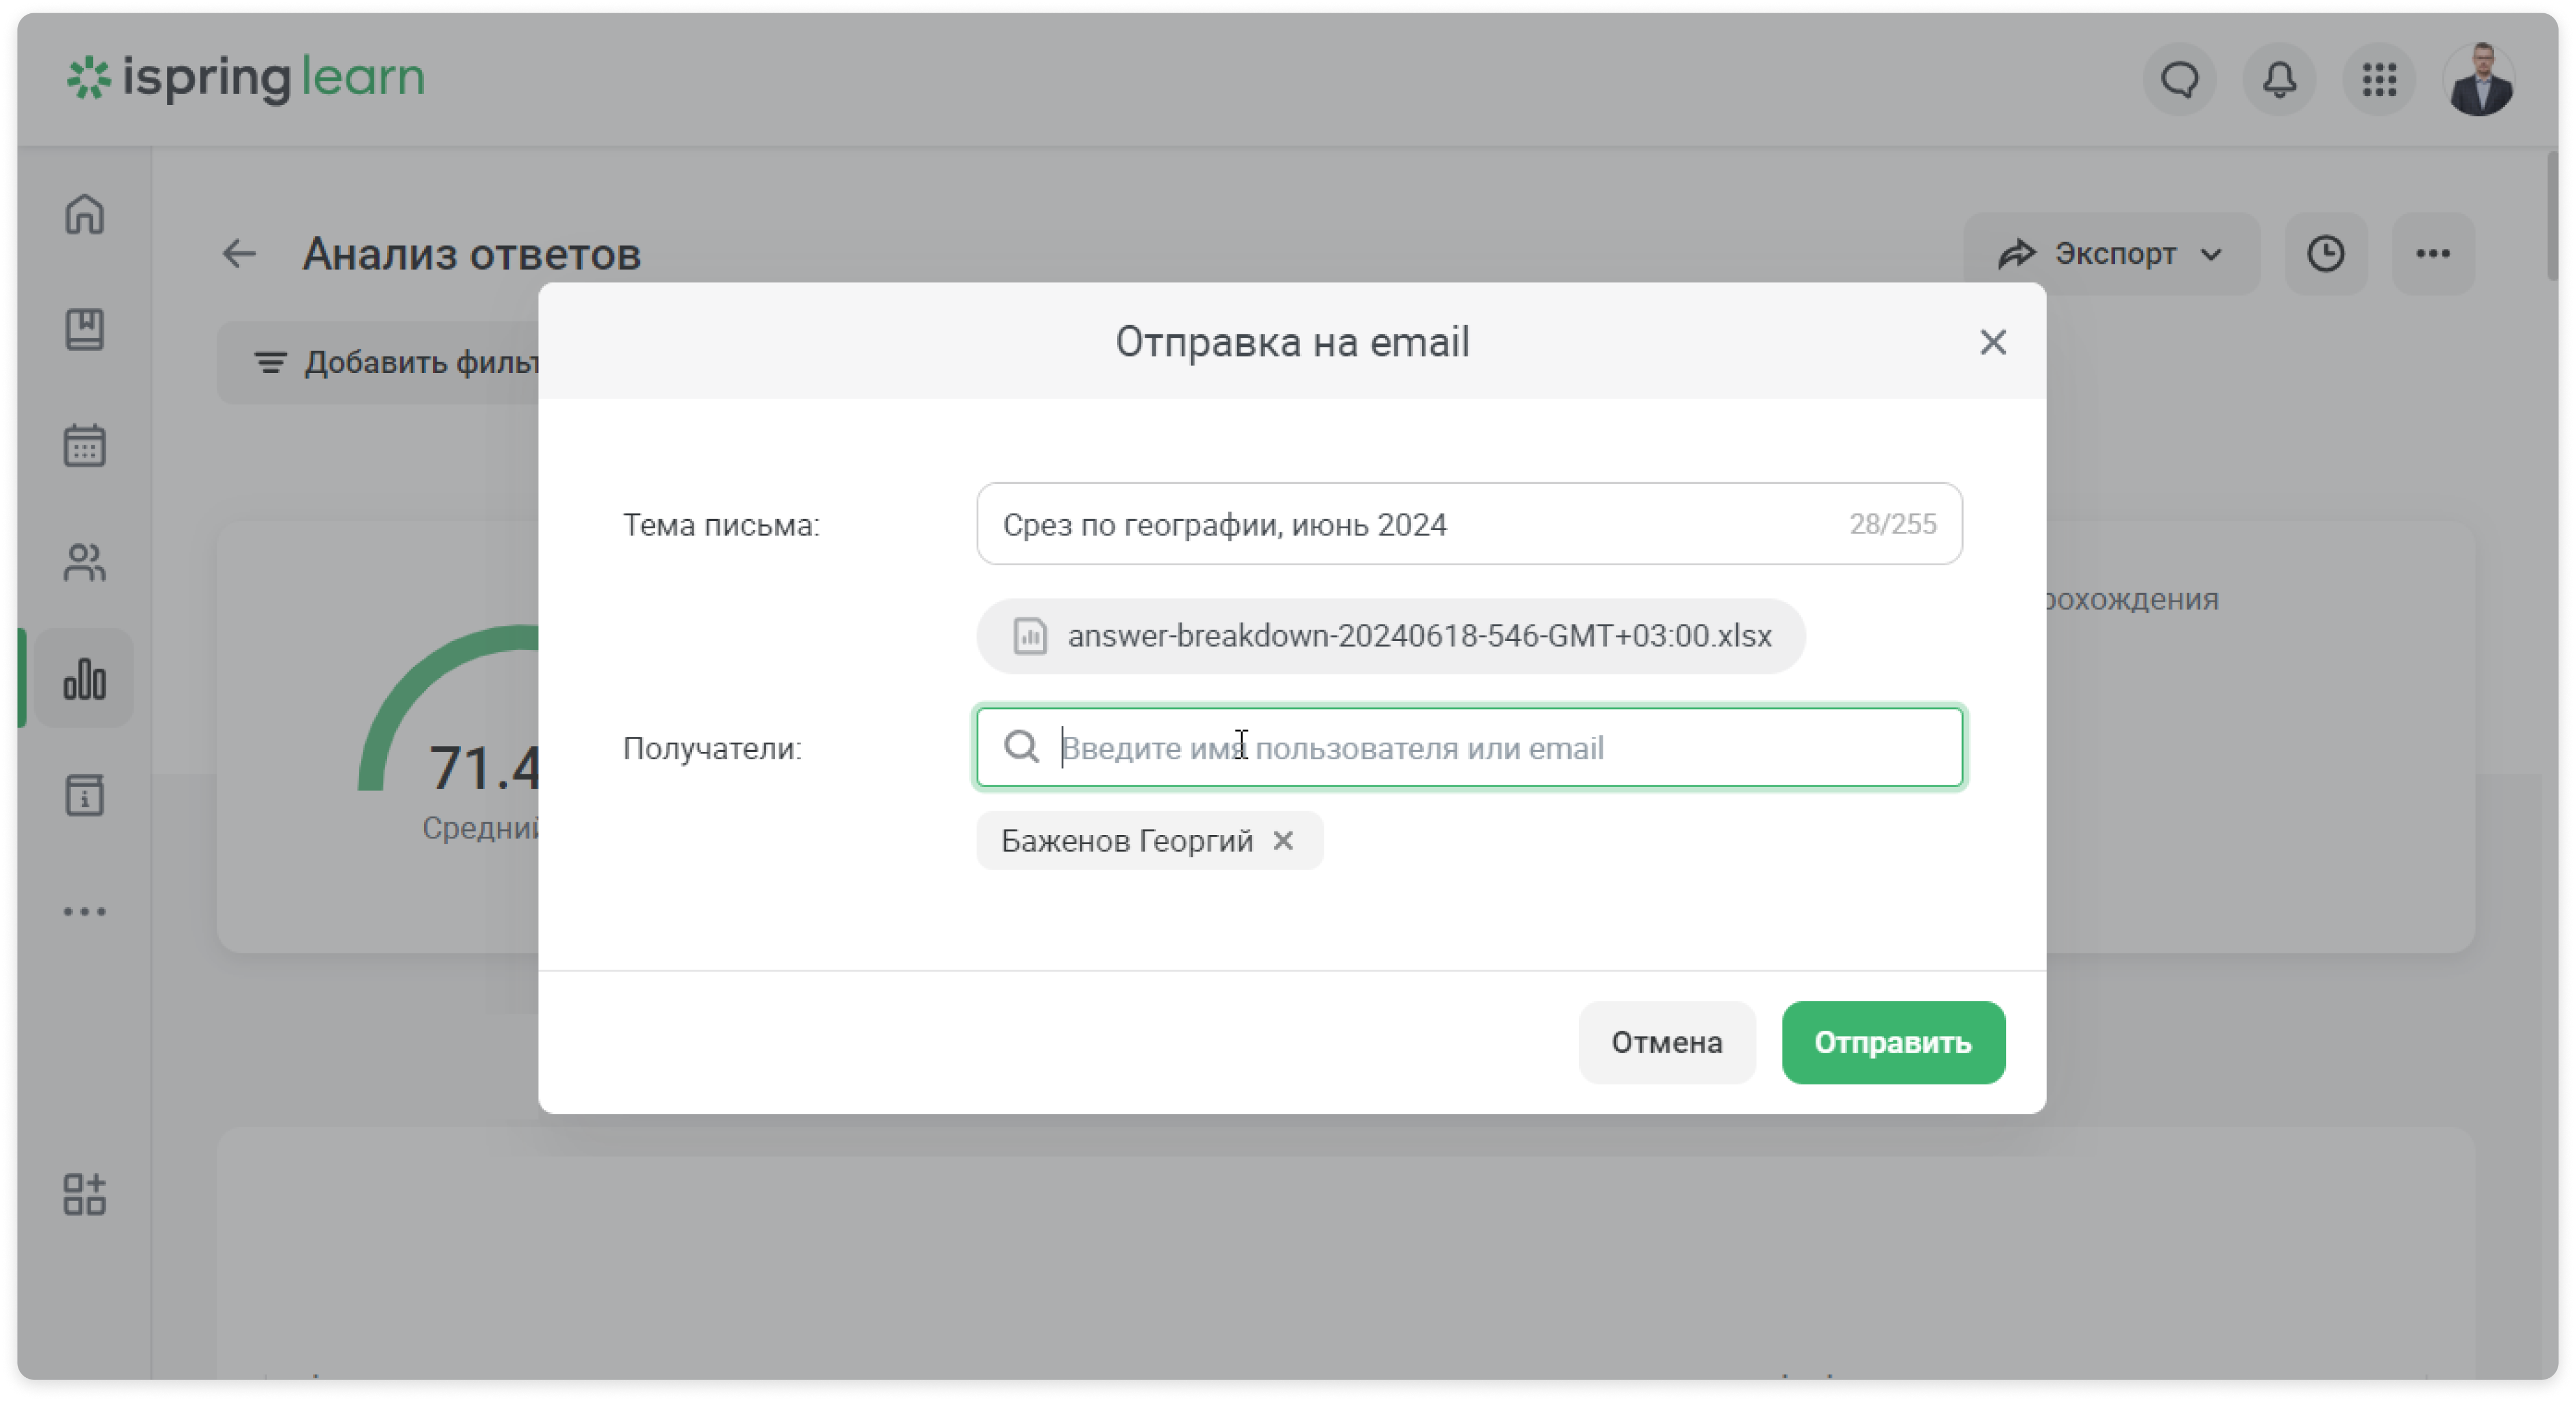
Task: Click the attachment file icon
Action: [x=1030, y=636]
